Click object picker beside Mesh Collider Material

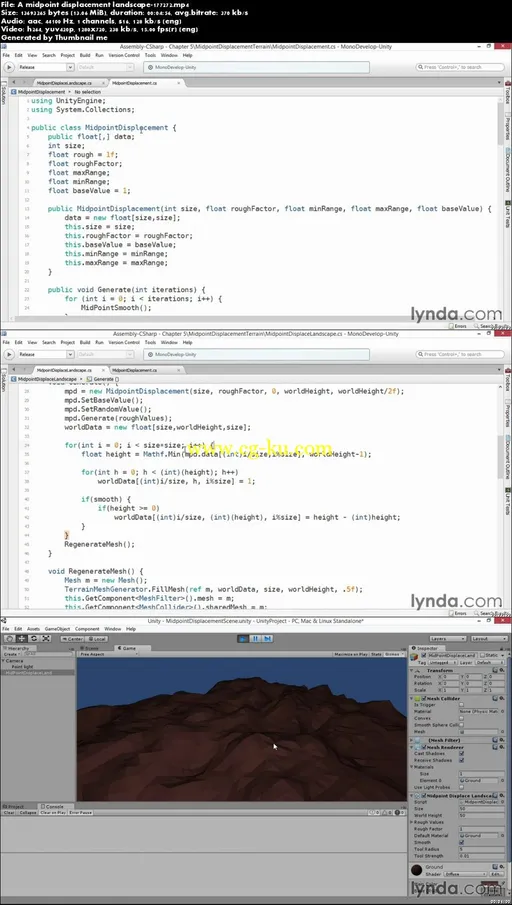coord(502,711)
